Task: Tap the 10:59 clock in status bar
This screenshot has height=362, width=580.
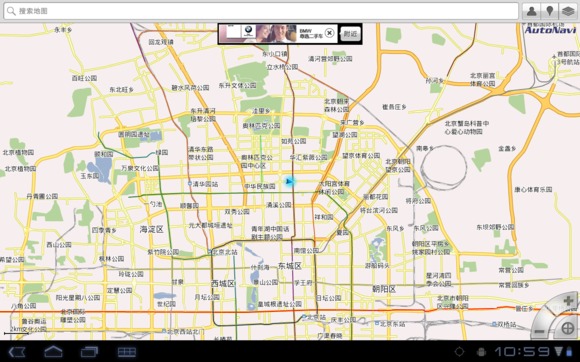Action: click(522, 351)
